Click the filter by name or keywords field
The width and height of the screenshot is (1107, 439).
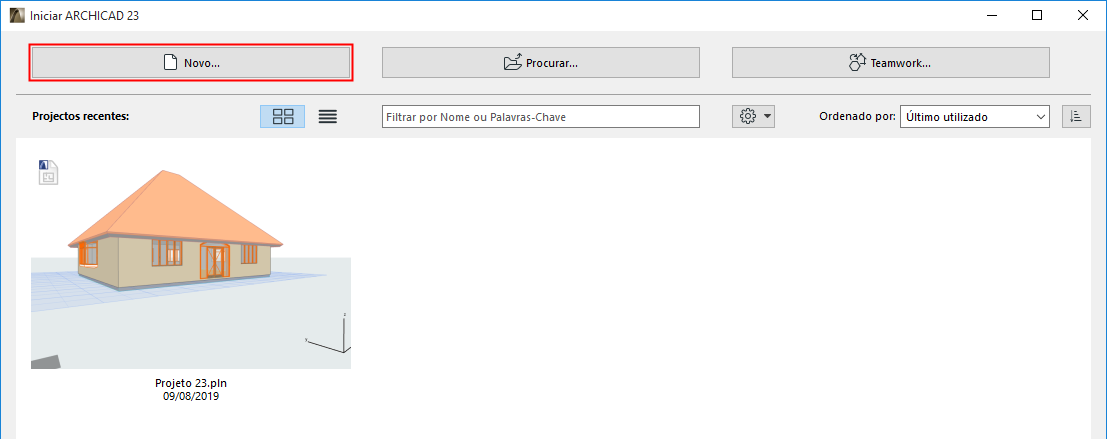(541, 116)
